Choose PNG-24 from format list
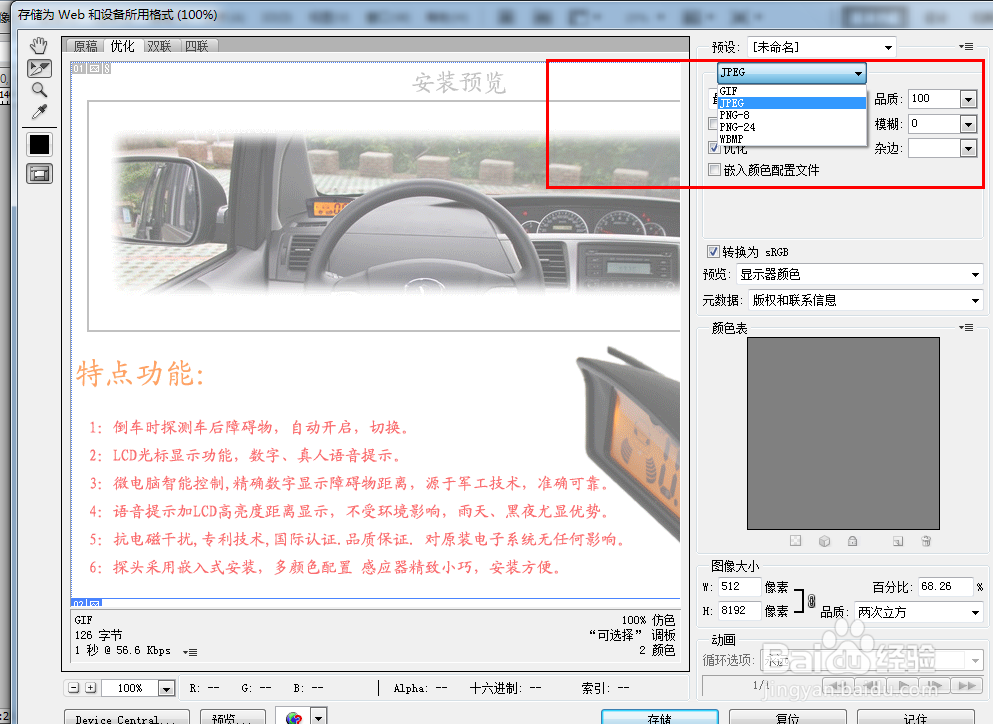Screen dimensions: 993x724 coord(792,127)
